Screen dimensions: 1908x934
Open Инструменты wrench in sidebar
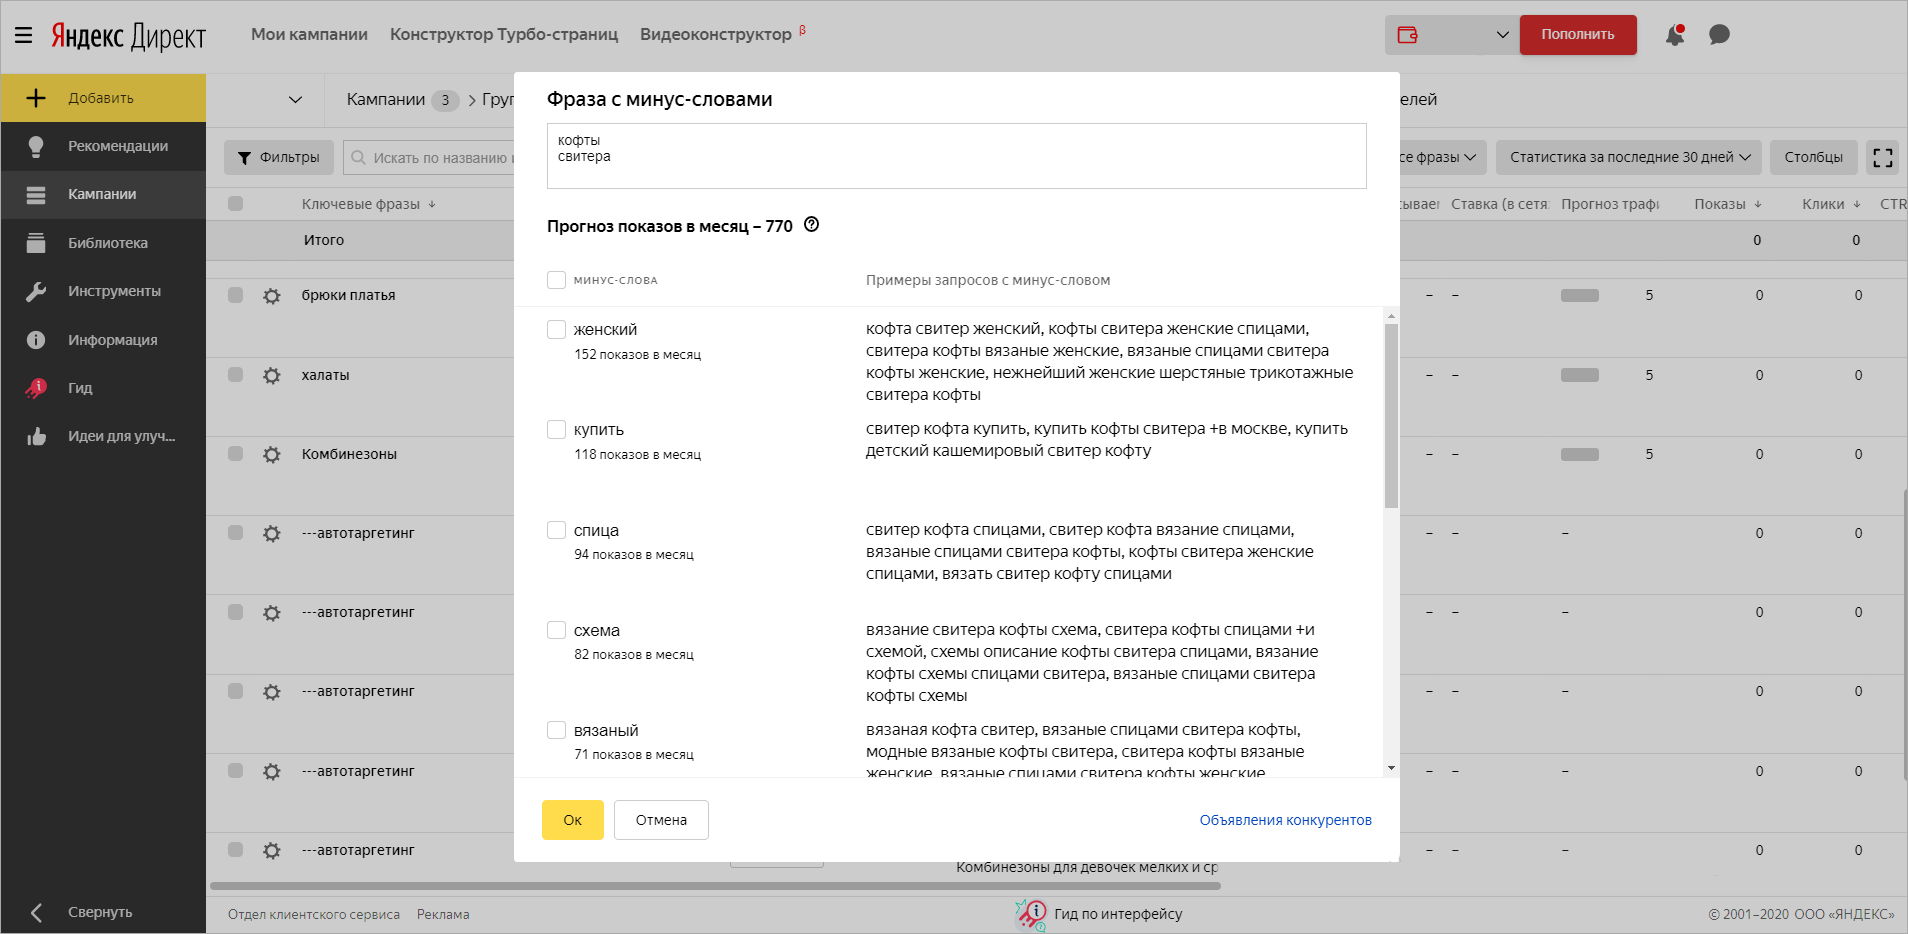tap(36, 291)
